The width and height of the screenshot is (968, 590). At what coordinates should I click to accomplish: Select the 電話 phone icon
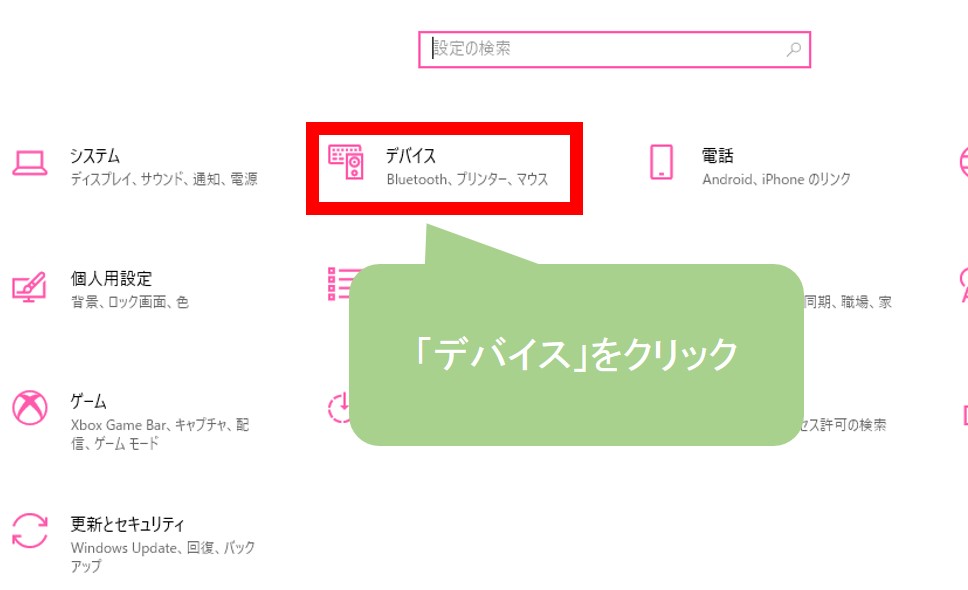pyautogui.click(x=661, y=162)
